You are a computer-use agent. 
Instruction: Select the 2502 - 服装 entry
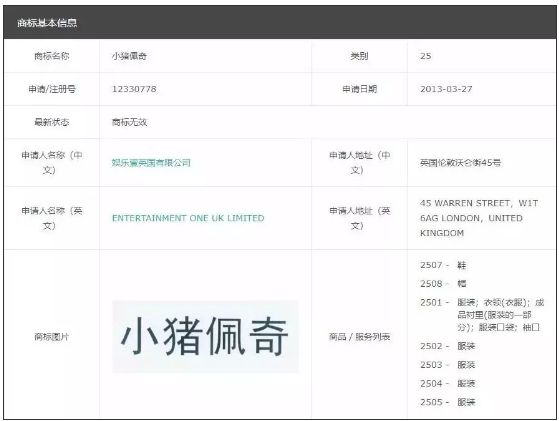(x=448, y=346)
